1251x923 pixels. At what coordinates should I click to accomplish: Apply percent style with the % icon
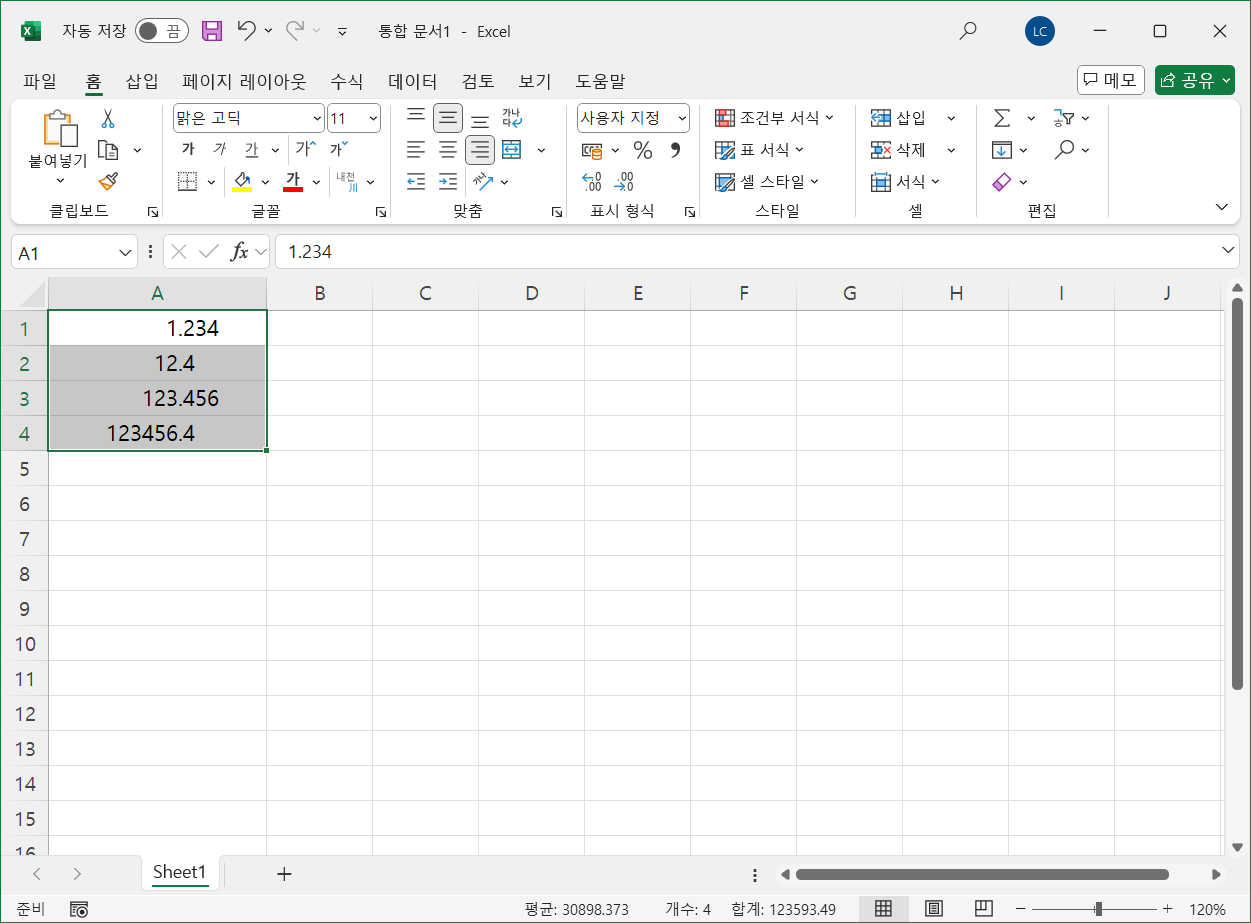pos(642,150)
